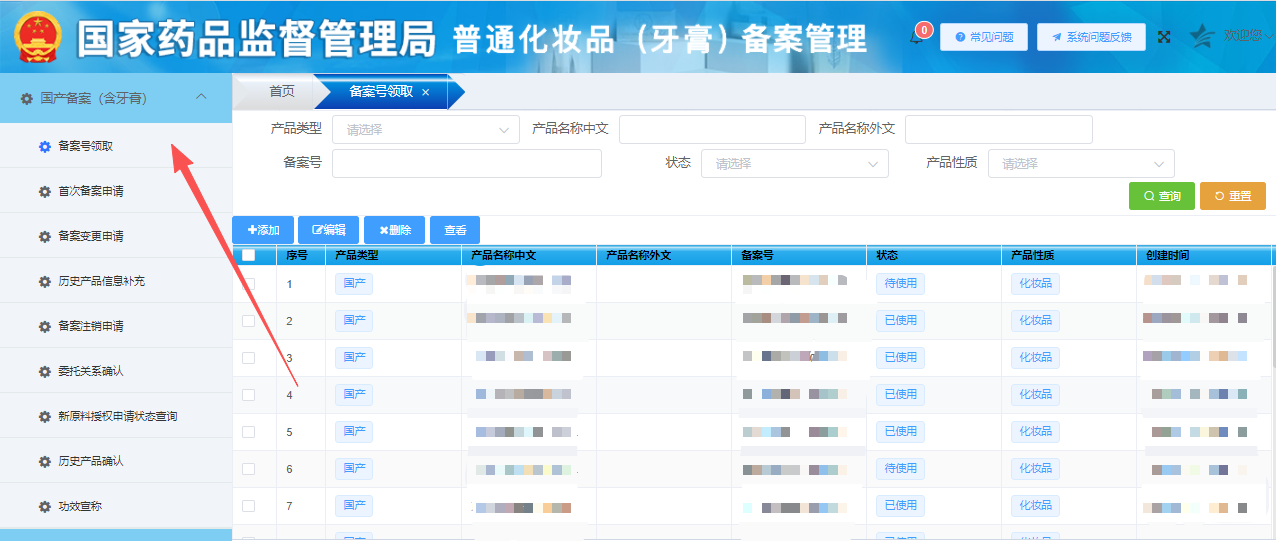Click the gear icon beside 国产备案（含牙膏）
Viewport: 1276px width, 541px height.
click(26, 98)
